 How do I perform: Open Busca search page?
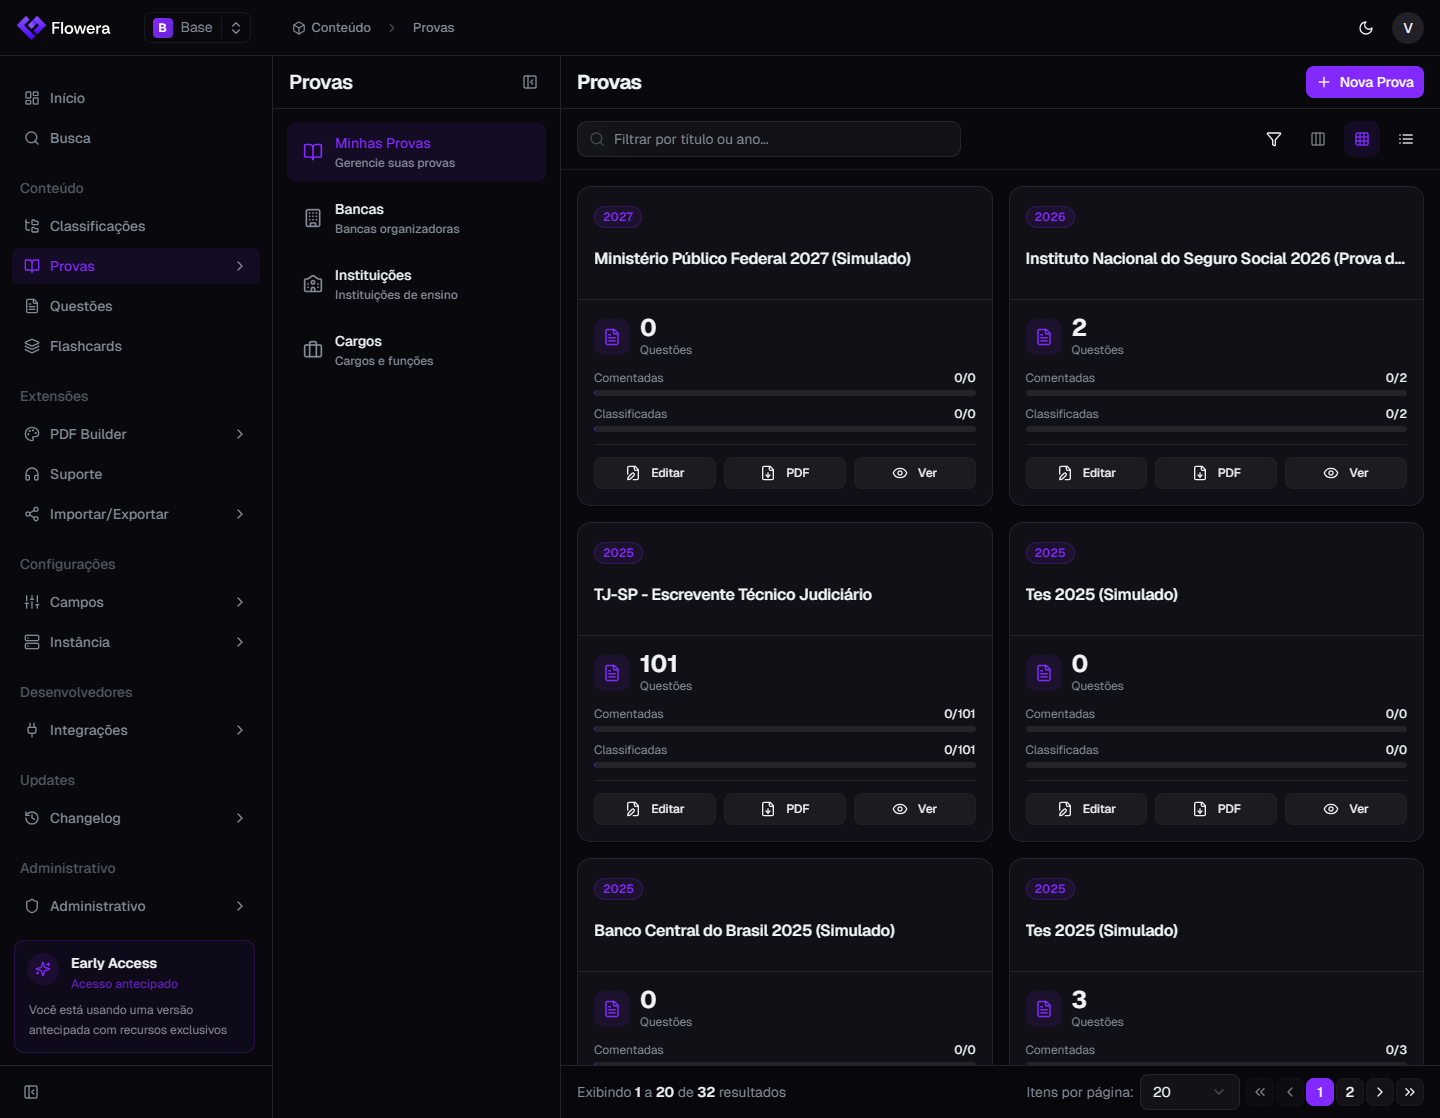pos(136,138)
